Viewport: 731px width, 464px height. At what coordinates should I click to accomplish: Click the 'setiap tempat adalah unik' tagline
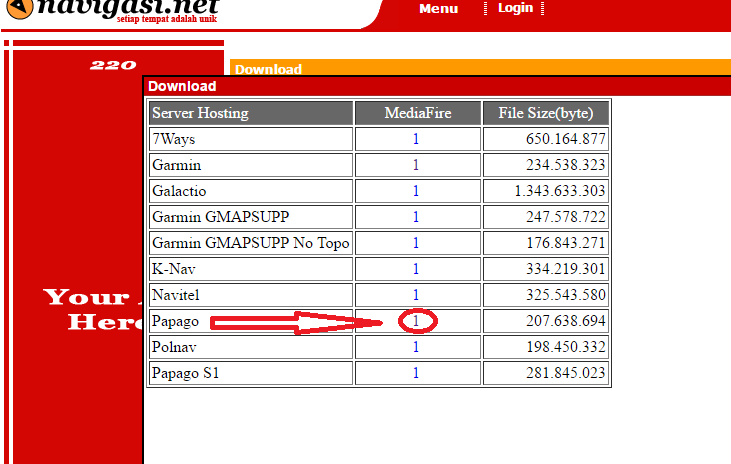(167, 19)
